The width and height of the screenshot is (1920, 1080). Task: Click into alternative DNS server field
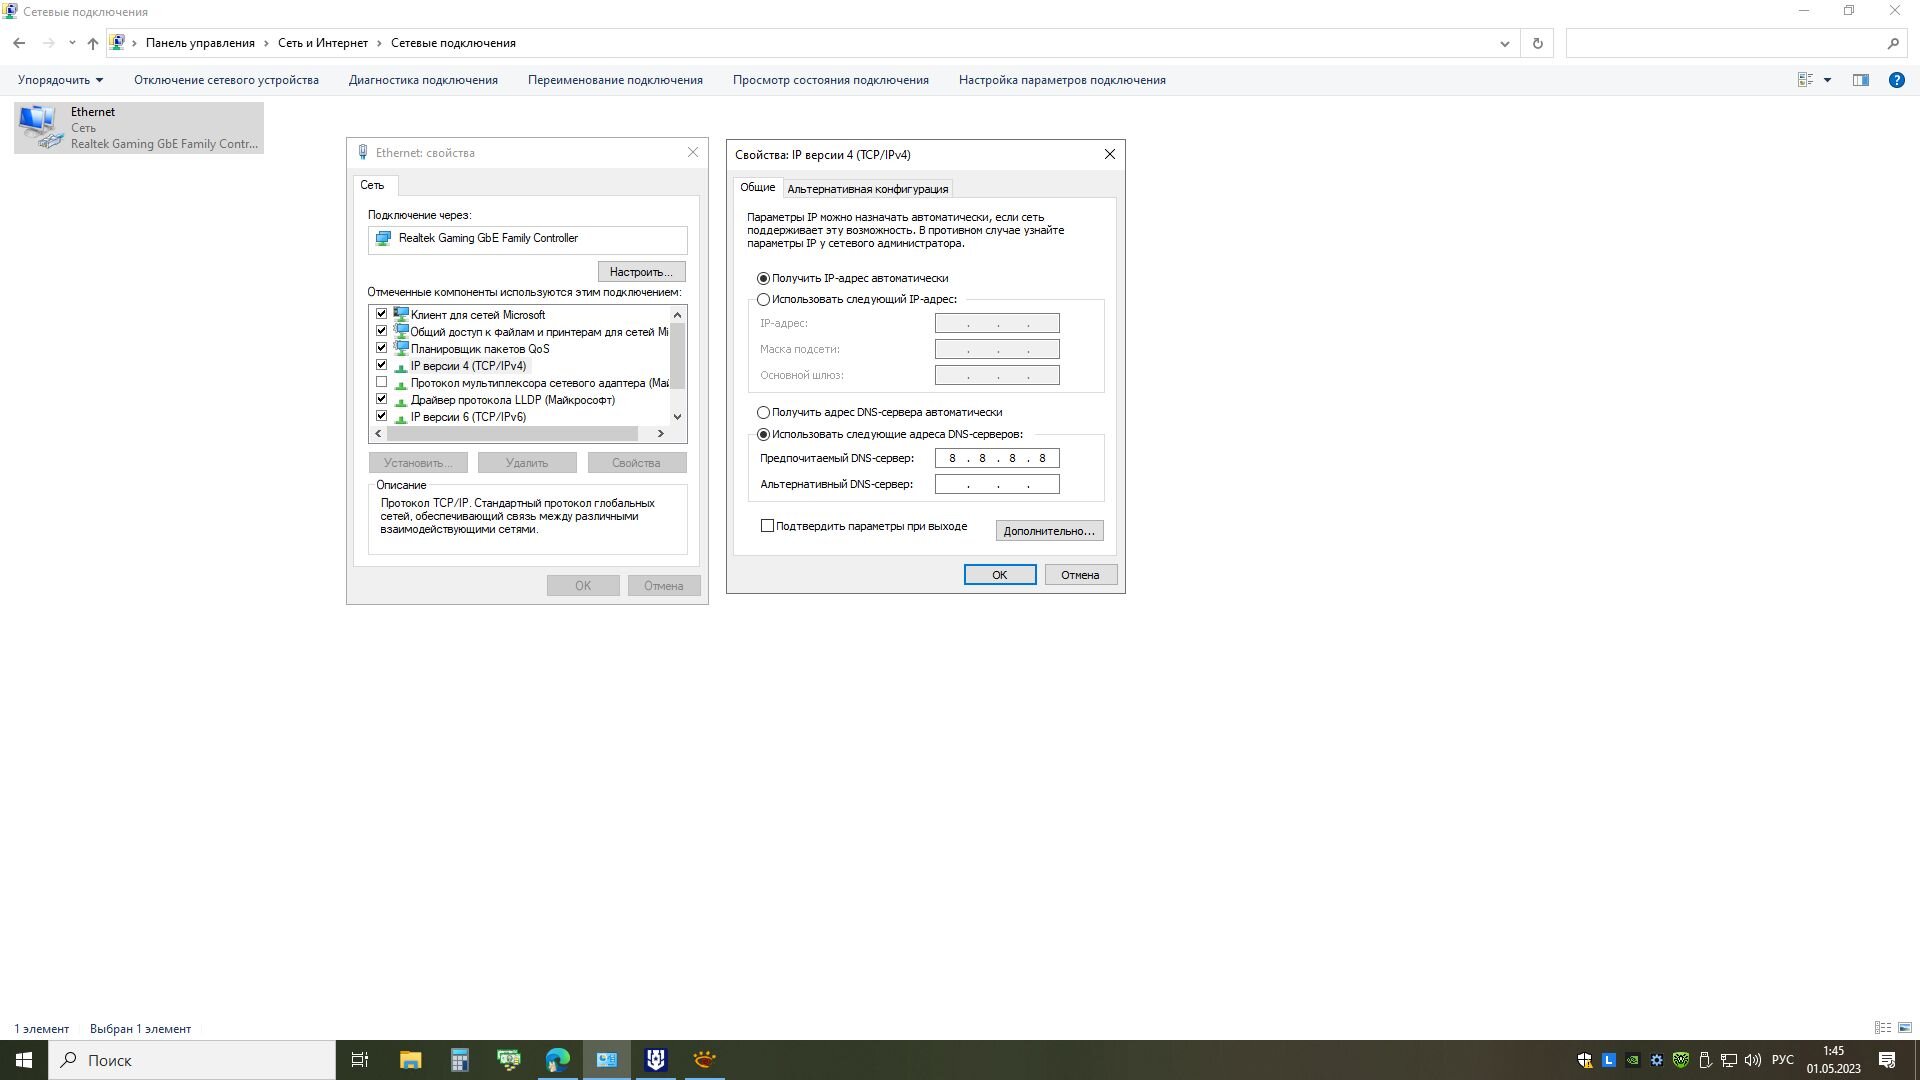(x=996, y=484)
